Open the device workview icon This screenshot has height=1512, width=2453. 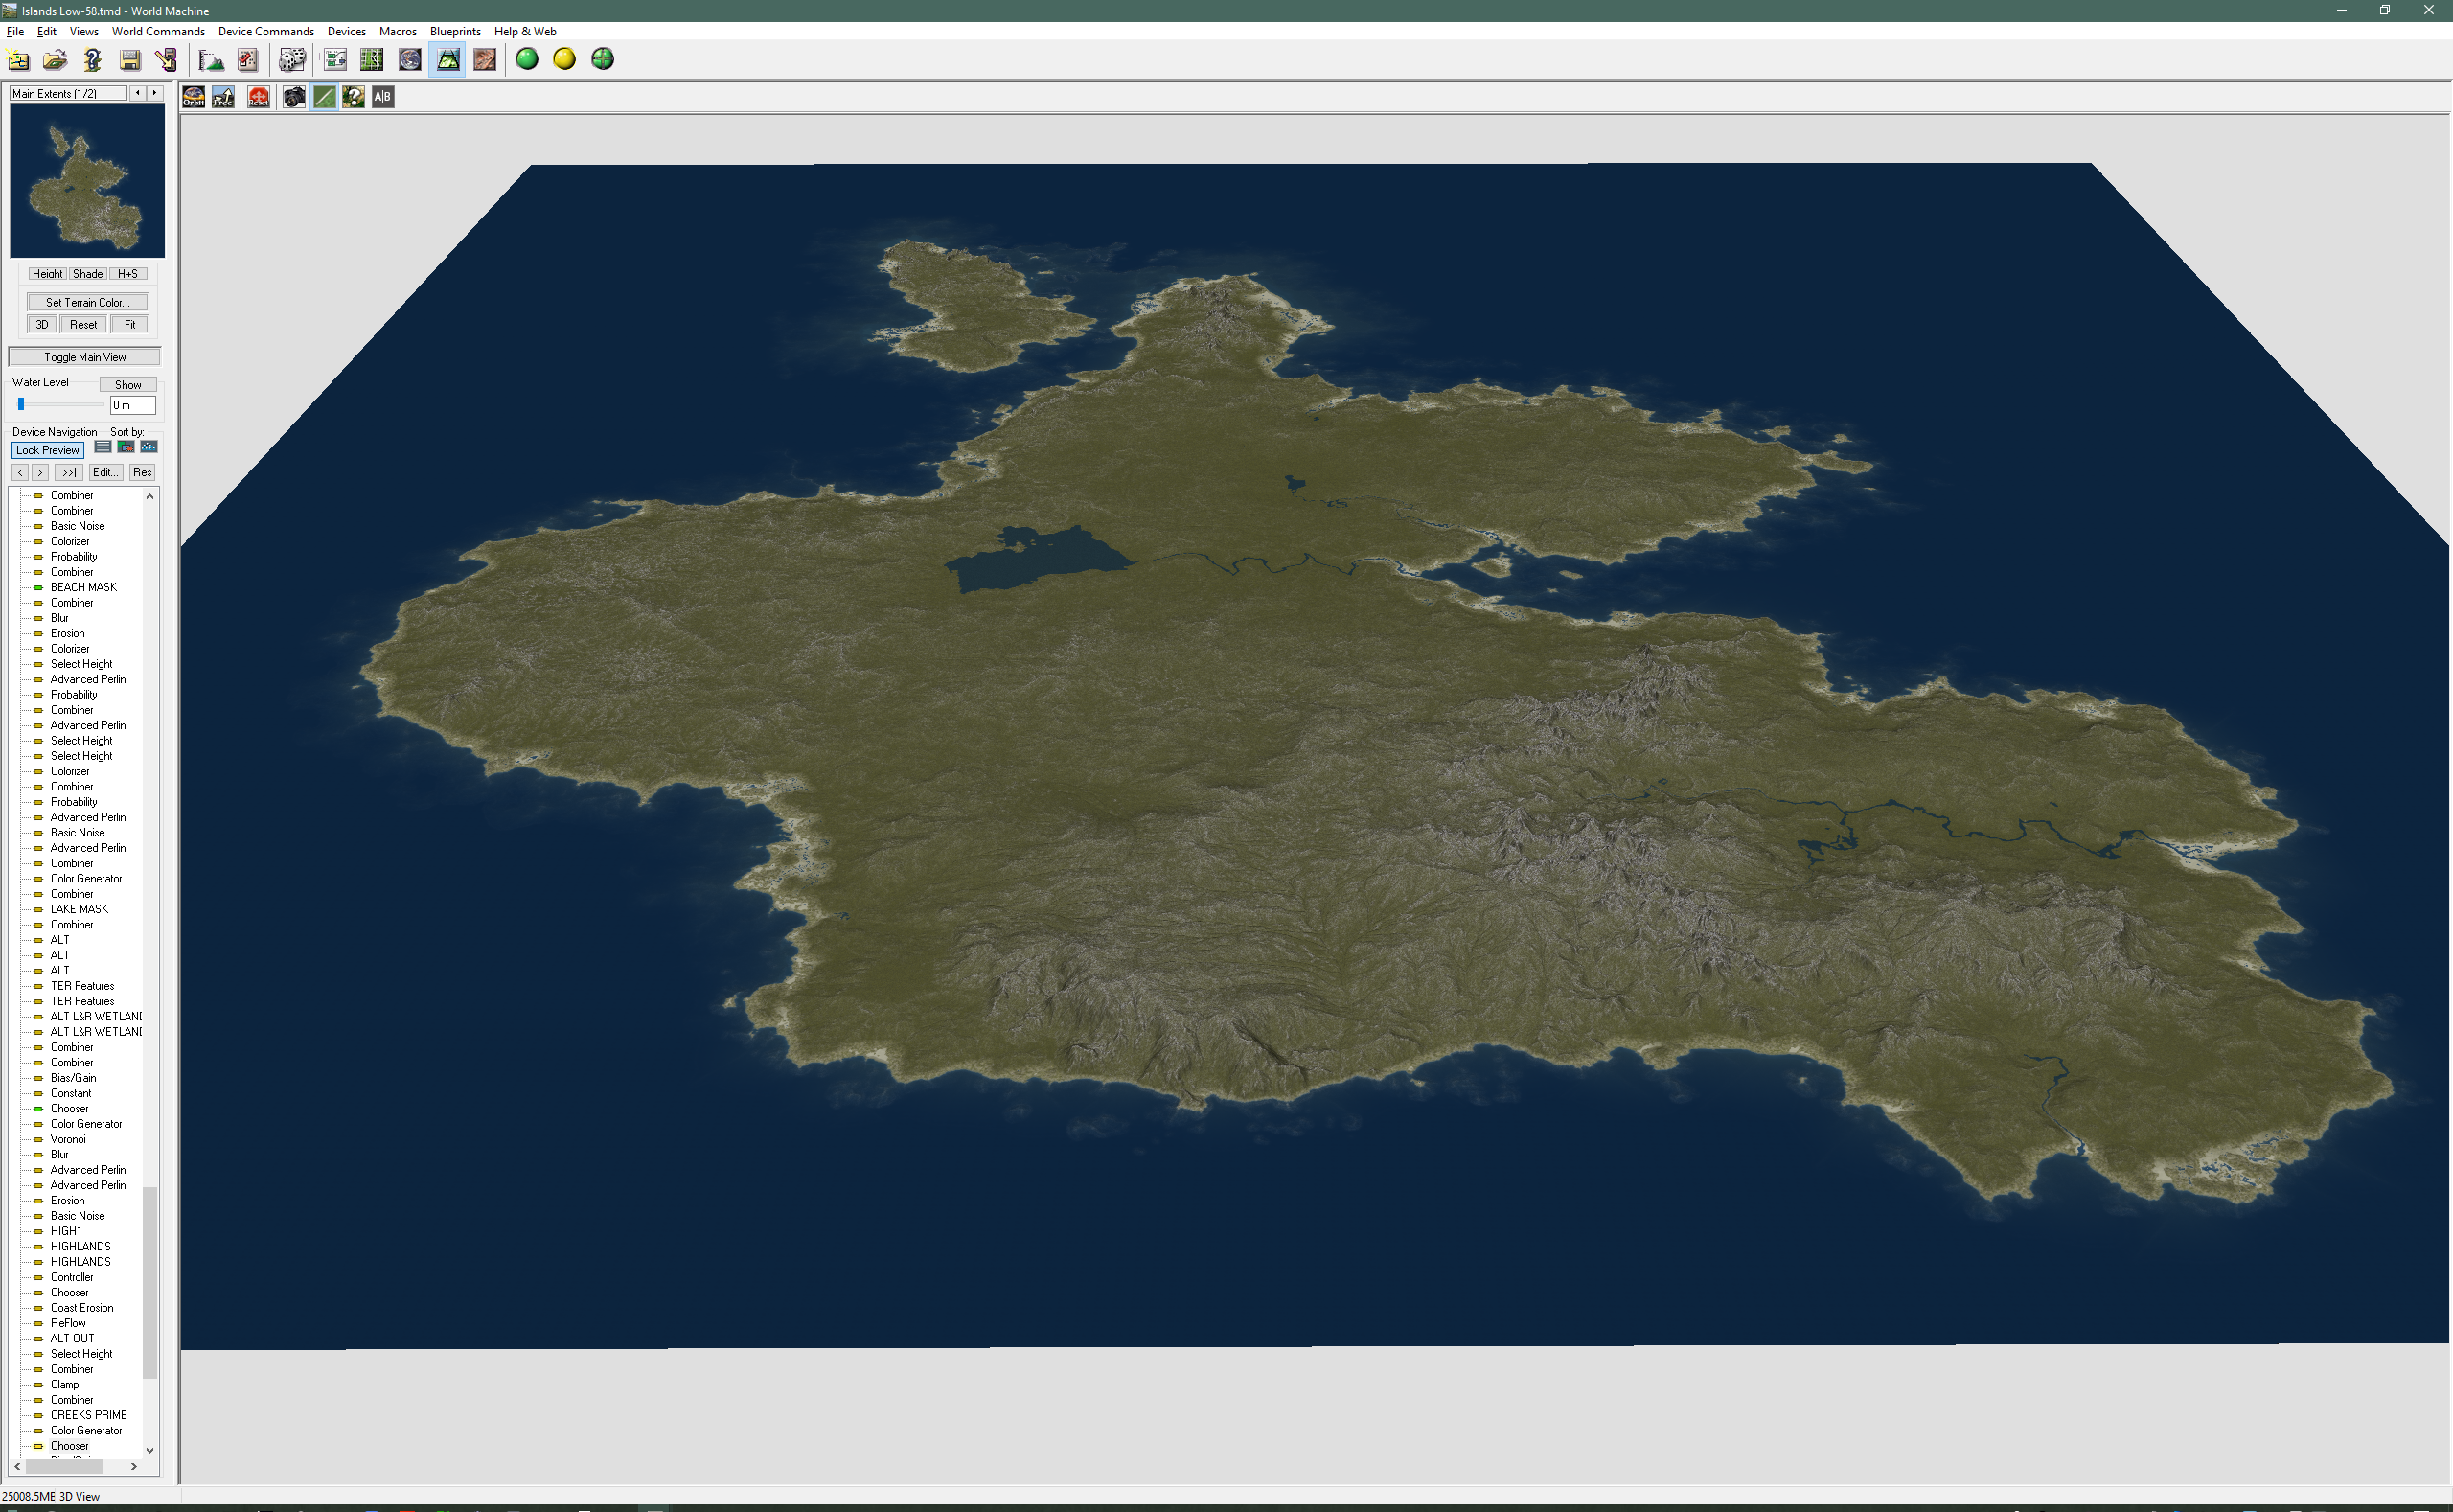click(x=335, y=60)
